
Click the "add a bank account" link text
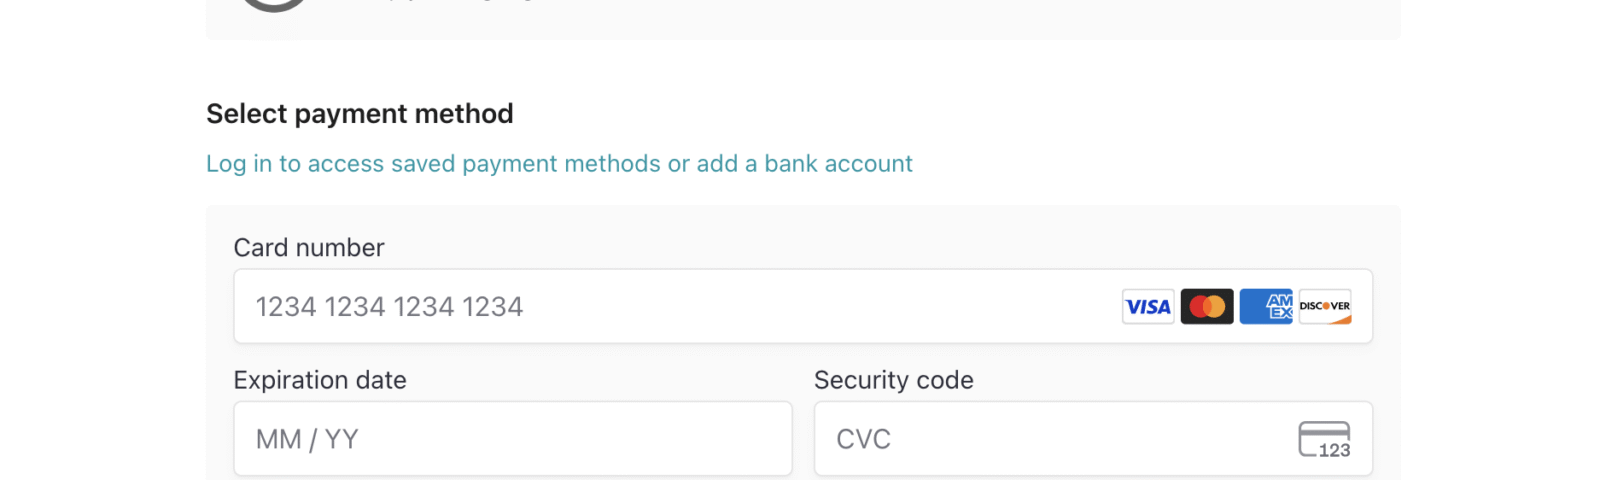click(804, 164)
